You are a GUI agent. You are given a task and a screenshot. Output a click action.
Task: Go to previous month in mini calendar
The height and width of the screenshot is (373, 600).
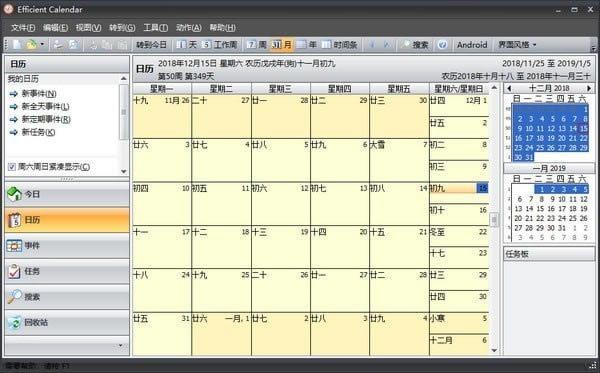(509, 88)
